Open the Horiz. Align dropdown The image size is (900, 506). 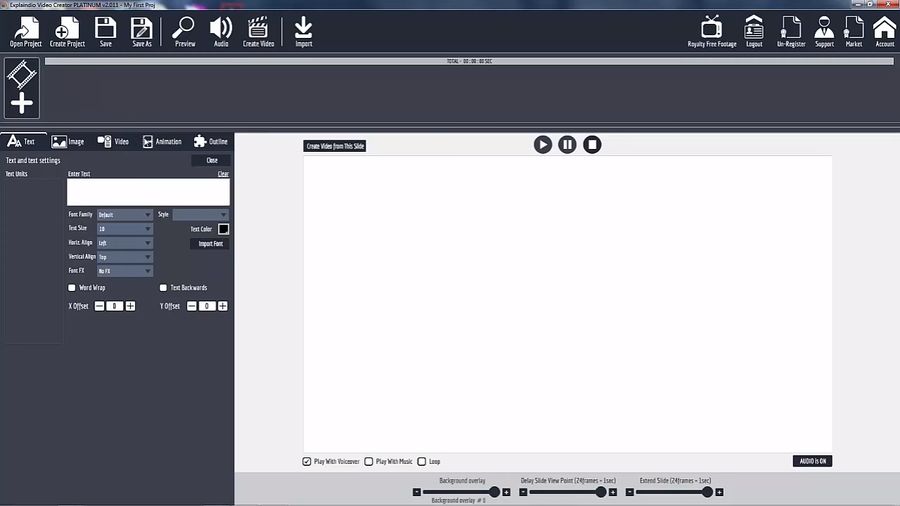125,243
